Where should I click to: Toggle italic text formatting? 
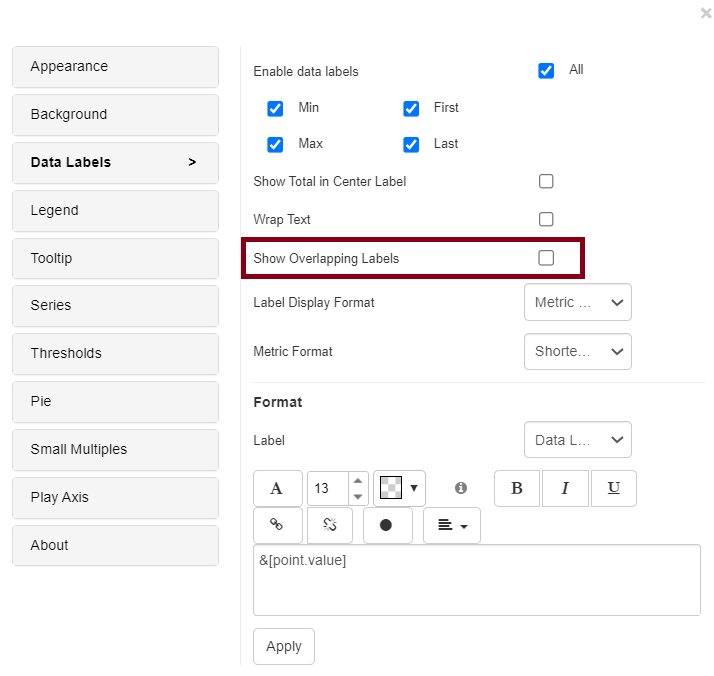click(x=566, y=488)
